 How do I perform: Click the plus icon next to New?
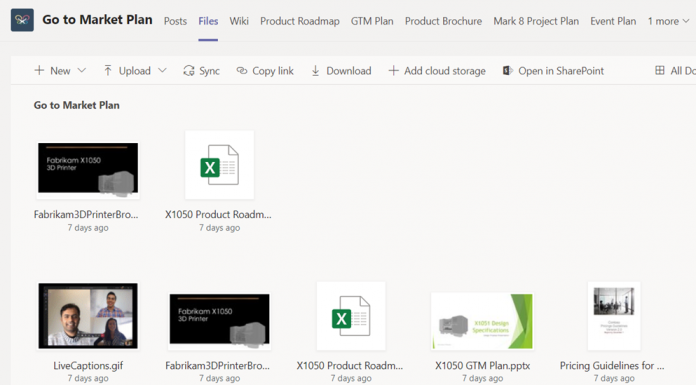click(39, 70)
